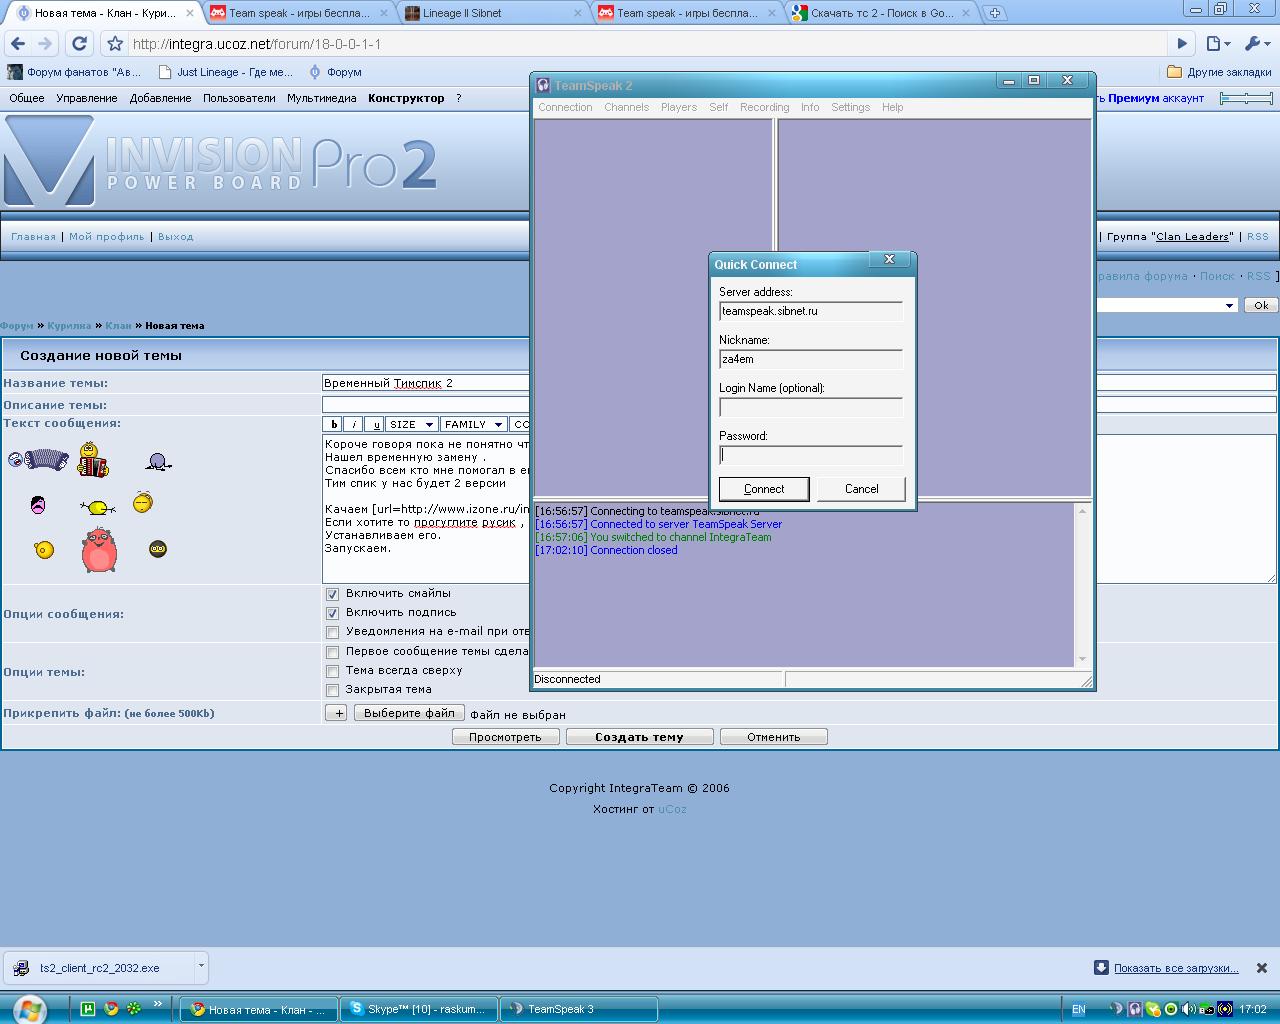Expand quick launch overflow chevron on taskbar
The image size is (1280, 1024).
(x=157, y=1004)
